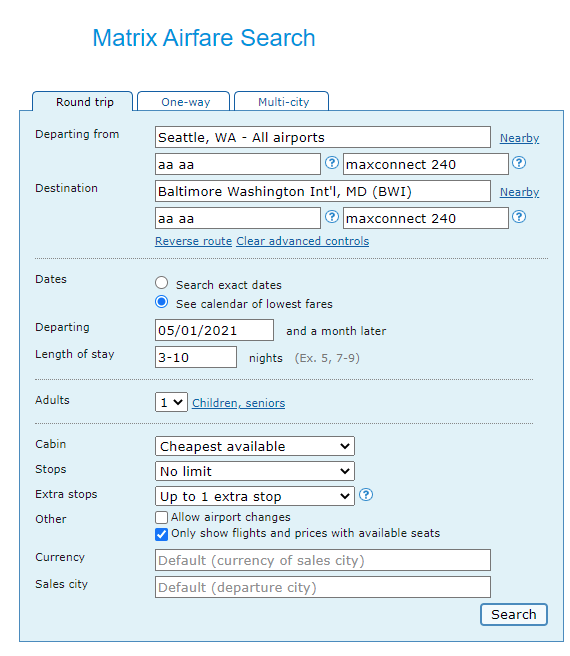Enable Allow airport changes checkbox
The width and height of the screenshot is (570, 656).
162,518
